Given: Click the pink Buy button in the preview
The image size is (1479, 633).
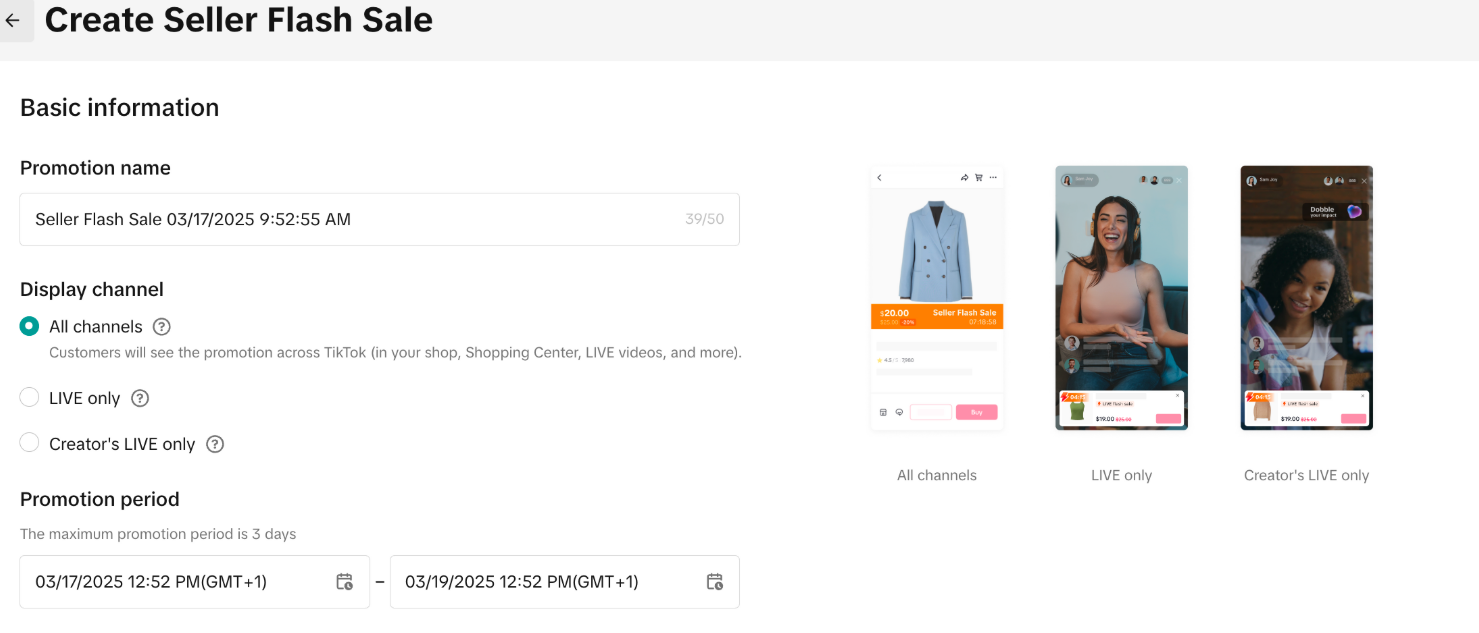Looking at the screenshot, I should 976,412.
